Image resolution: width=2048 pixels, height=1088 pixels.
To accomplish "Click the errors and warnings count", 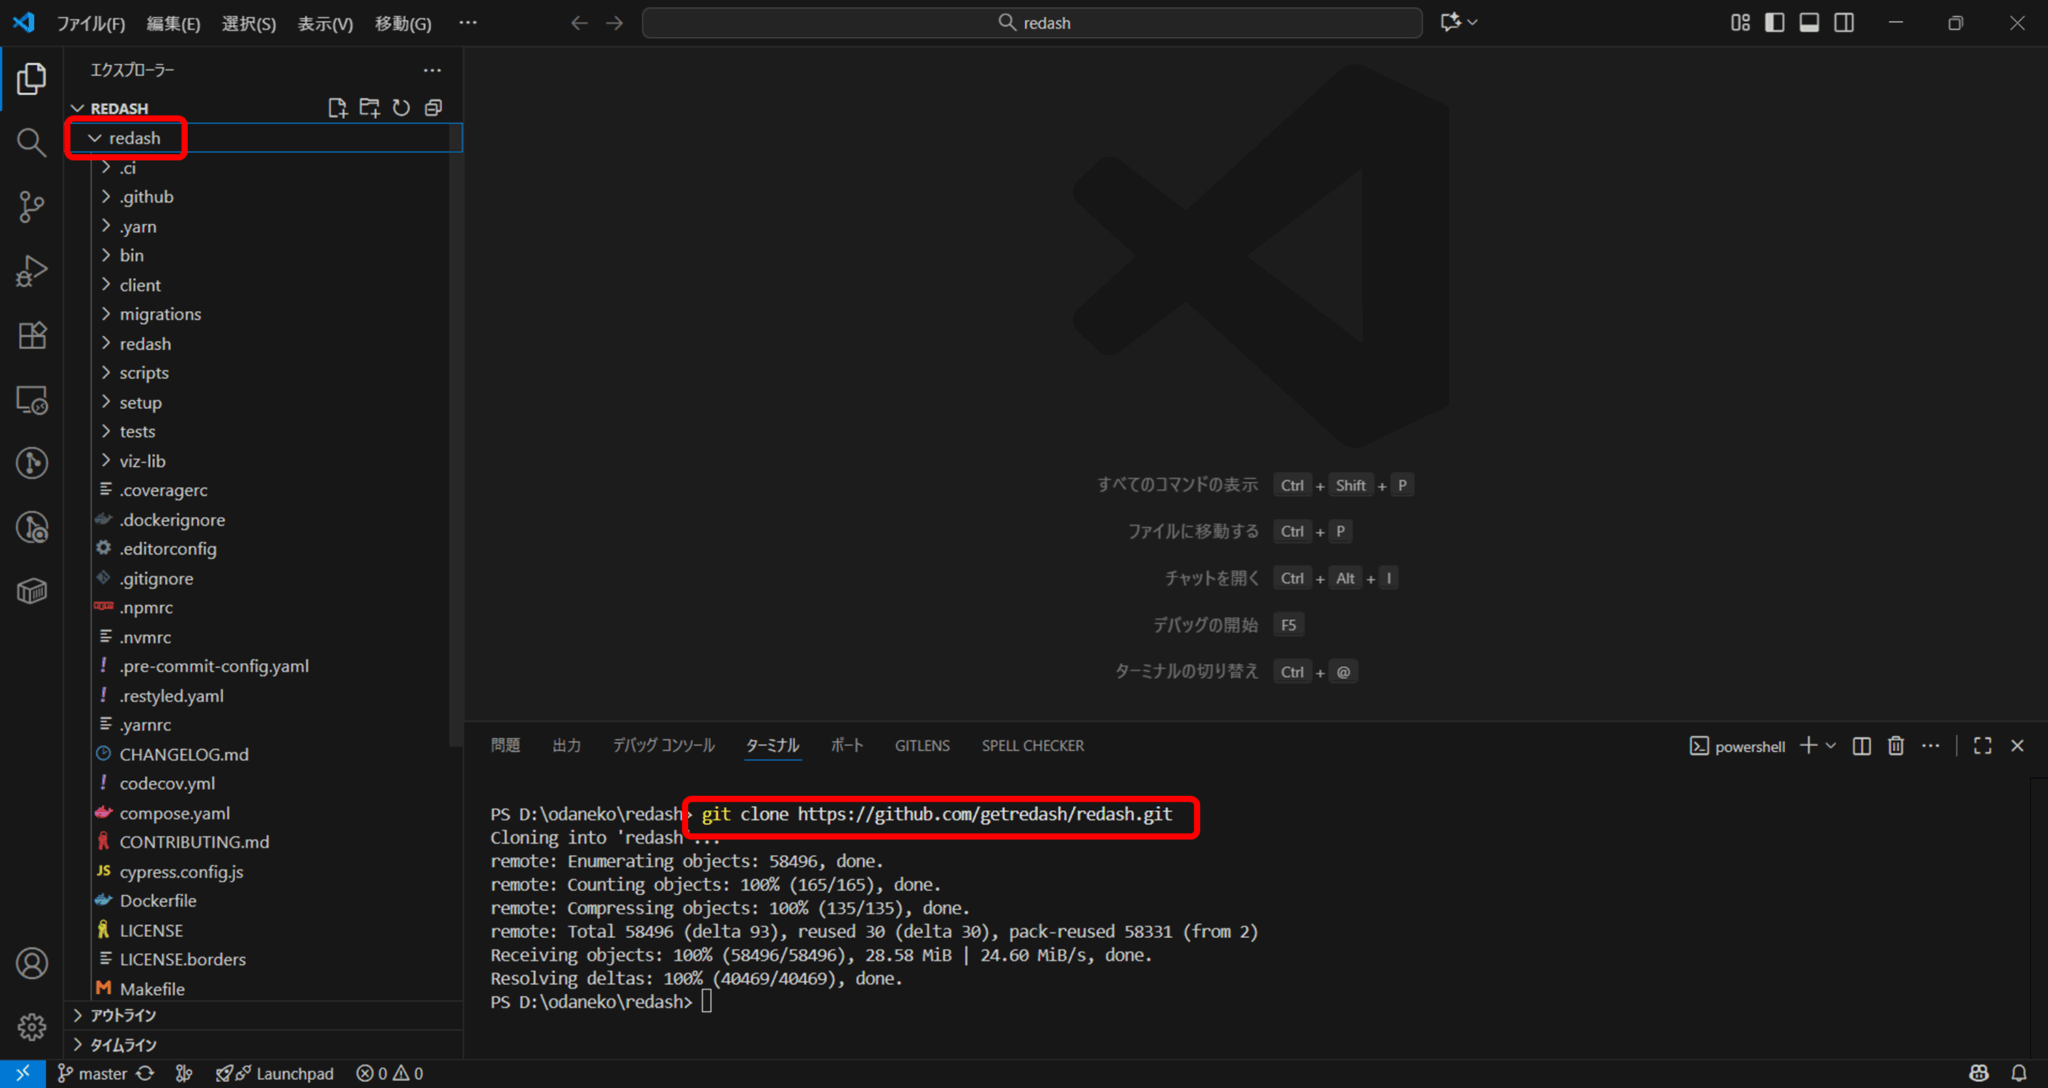I will tap(390, 1073).
